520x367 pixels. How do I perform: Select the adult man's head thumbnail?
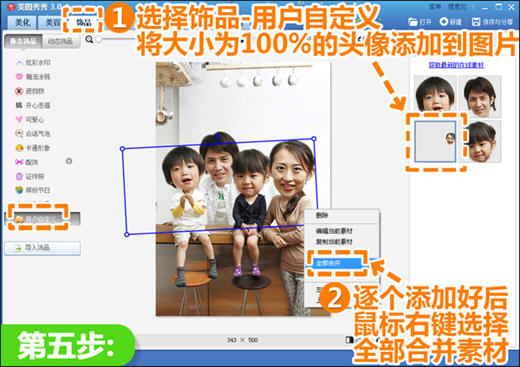click(x=480, y=96)
